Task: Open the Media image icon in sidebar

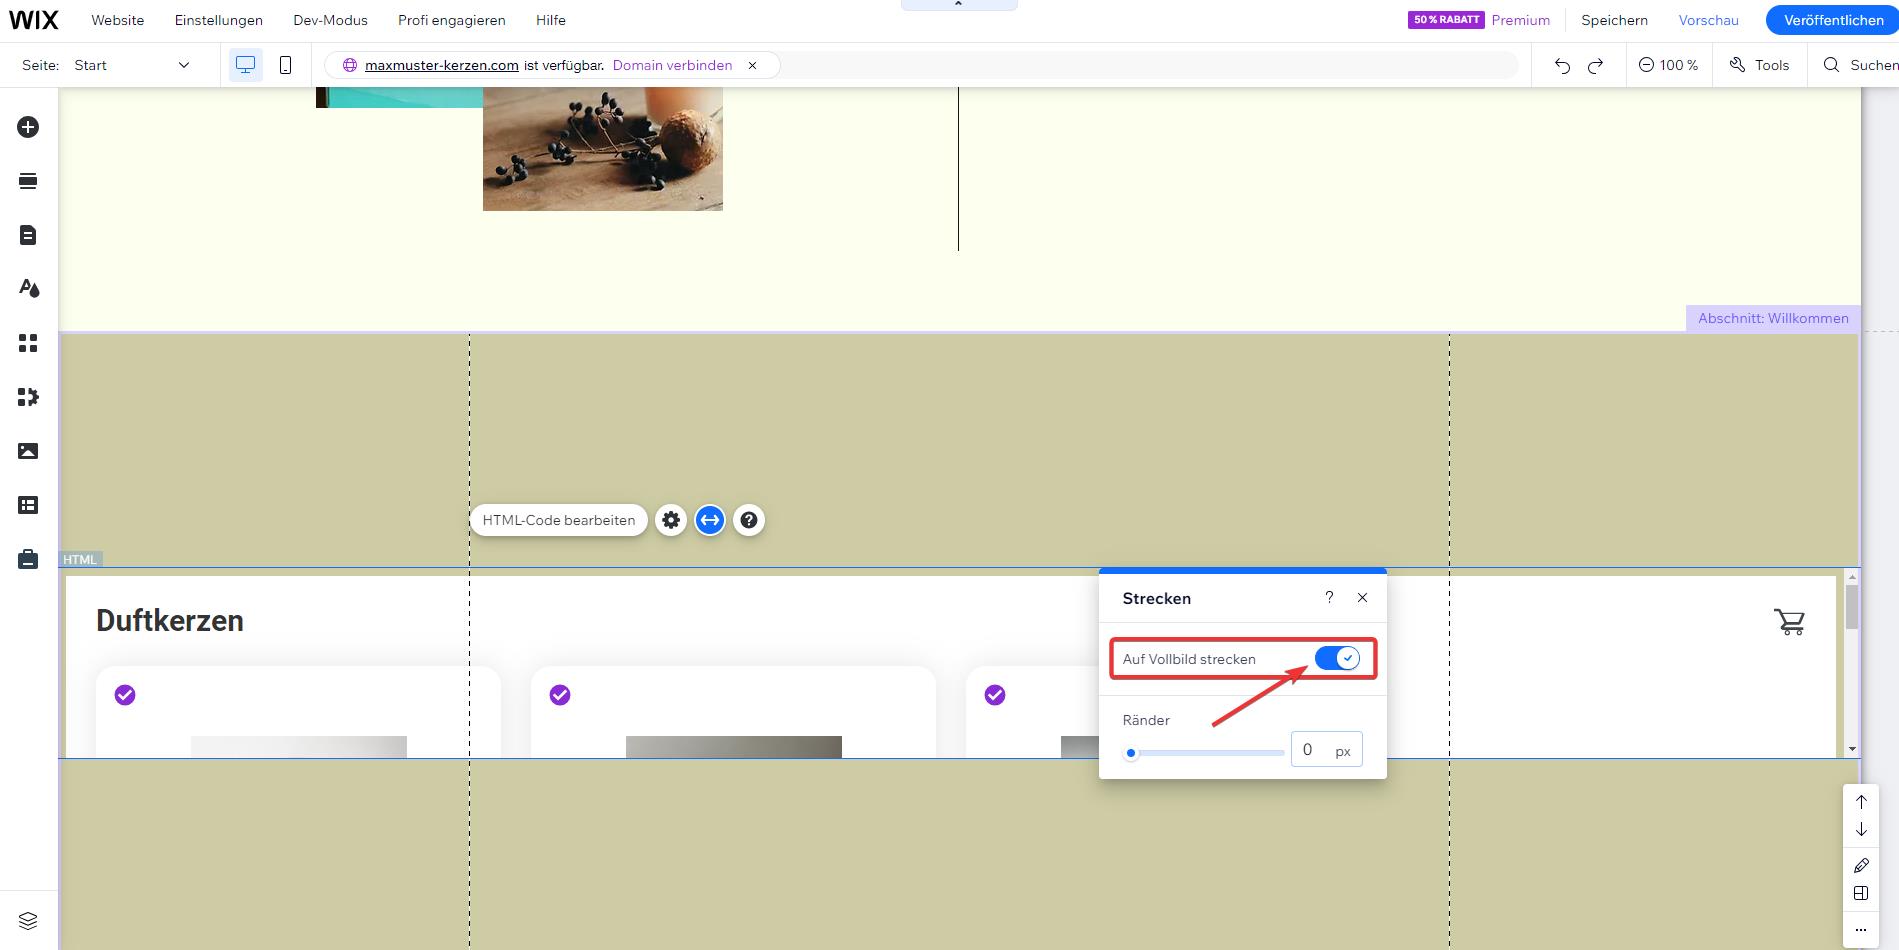Action: pyautogui.click(x=28, y=451)
